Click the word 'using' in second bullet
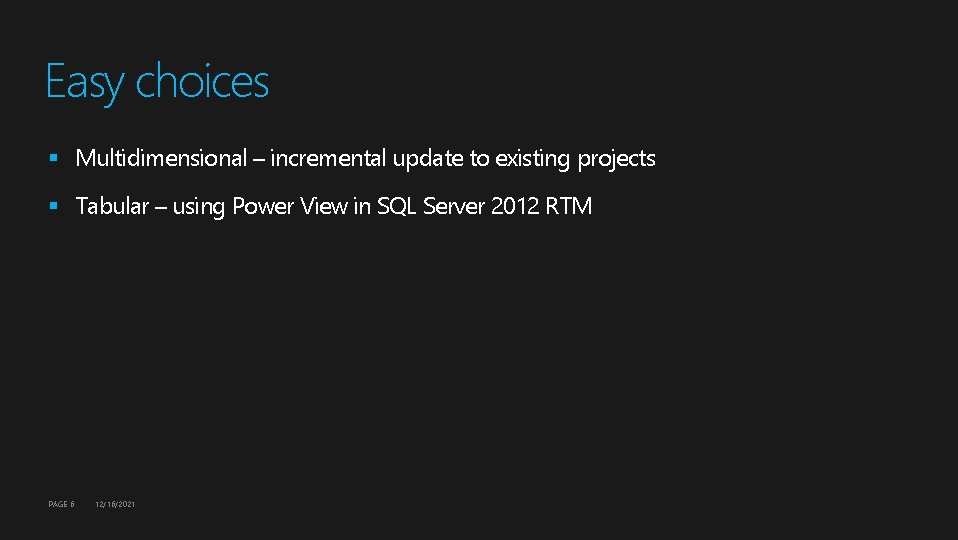Screen dimensions: 958x540 (x=199, y=208)
